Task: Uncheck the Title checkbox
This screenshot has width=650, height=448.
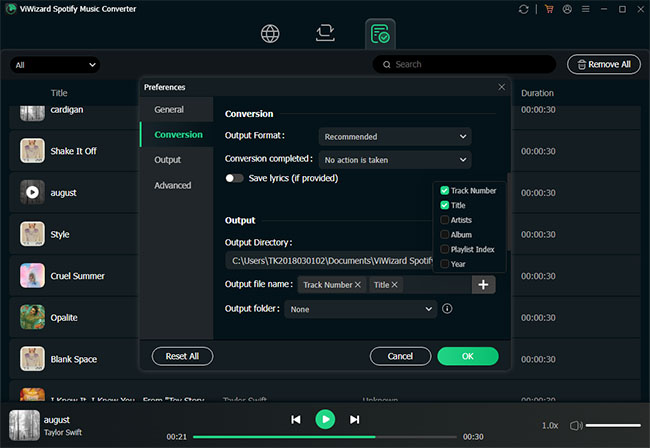Action: (444, 205)
